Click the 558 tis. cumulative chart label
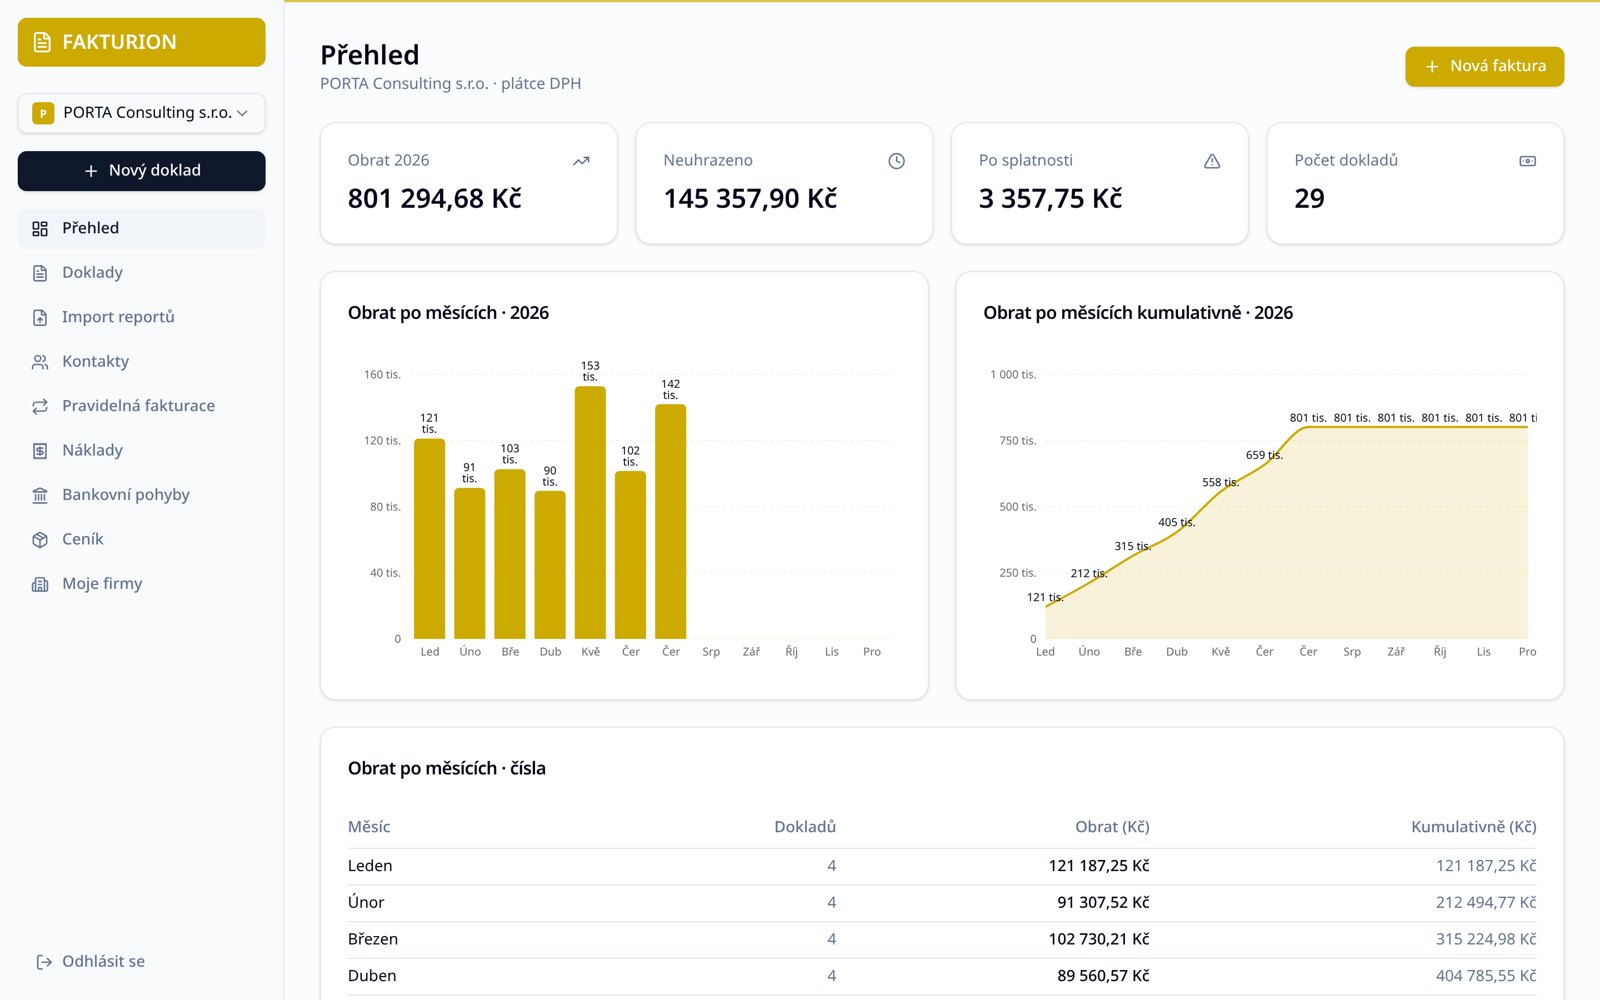 (1220, 483)
